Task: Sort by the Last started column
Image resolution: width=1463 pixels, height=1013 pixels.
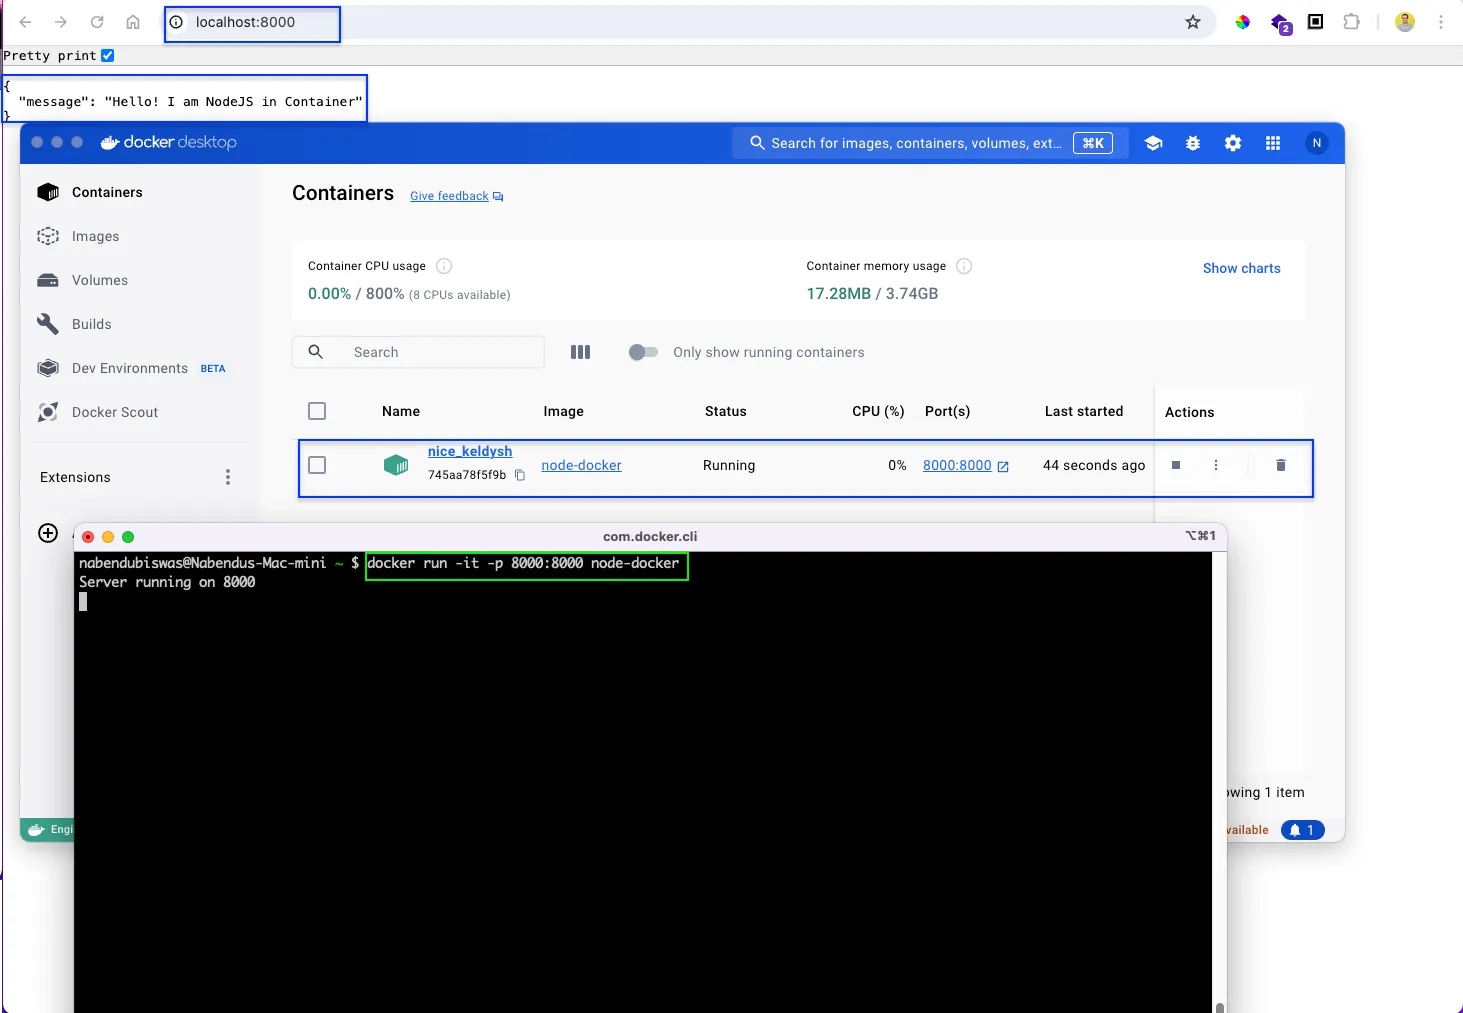Action: (1084, 411)
